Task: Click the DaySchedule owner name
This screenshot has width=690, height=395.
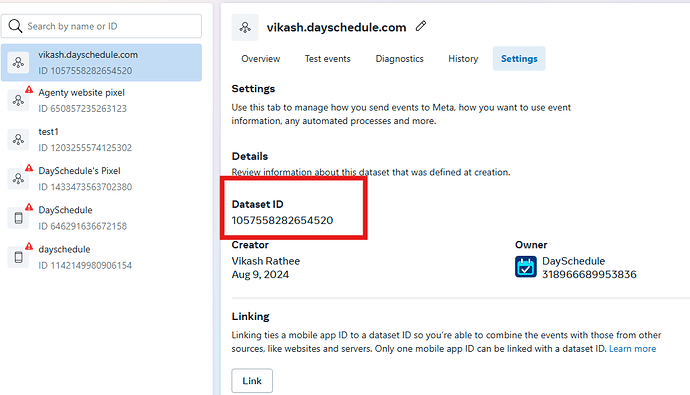Action: (x=573, y=261)
